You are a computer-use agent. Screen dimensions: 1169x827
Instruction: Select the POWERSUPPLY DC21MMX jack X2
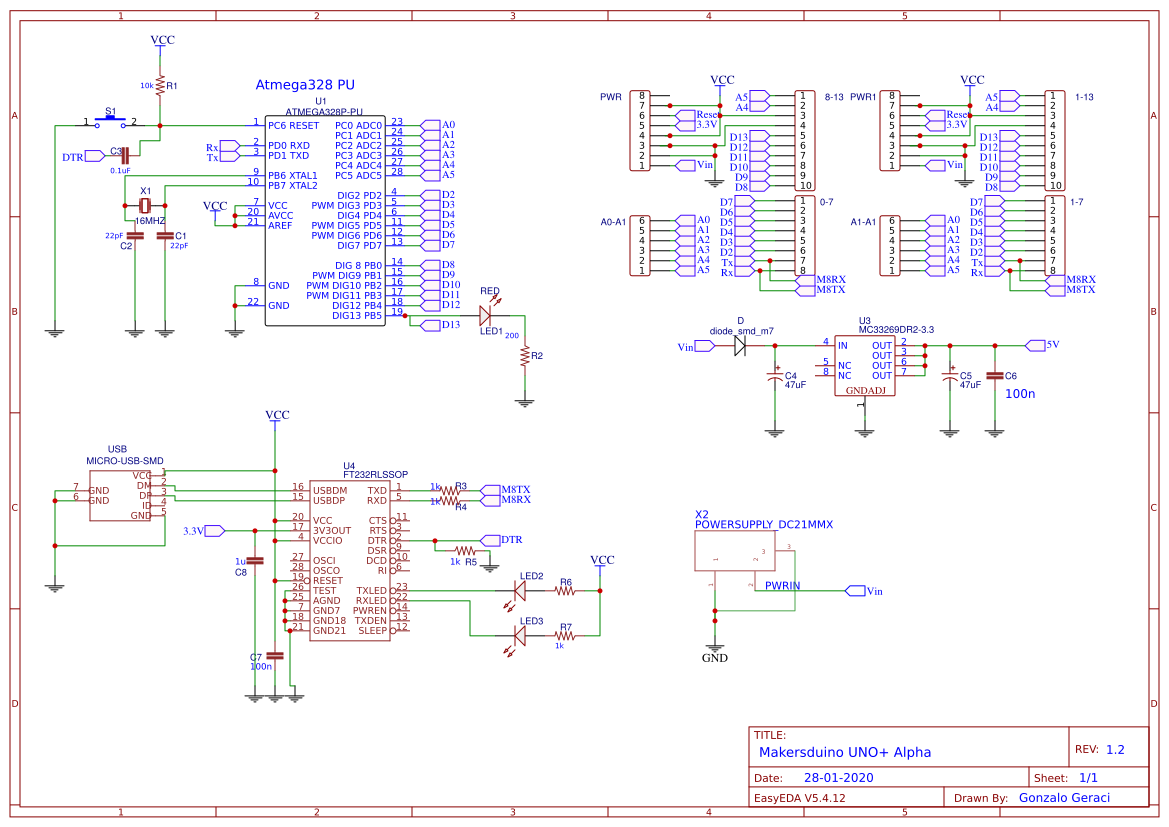click(x=733, y=550)
